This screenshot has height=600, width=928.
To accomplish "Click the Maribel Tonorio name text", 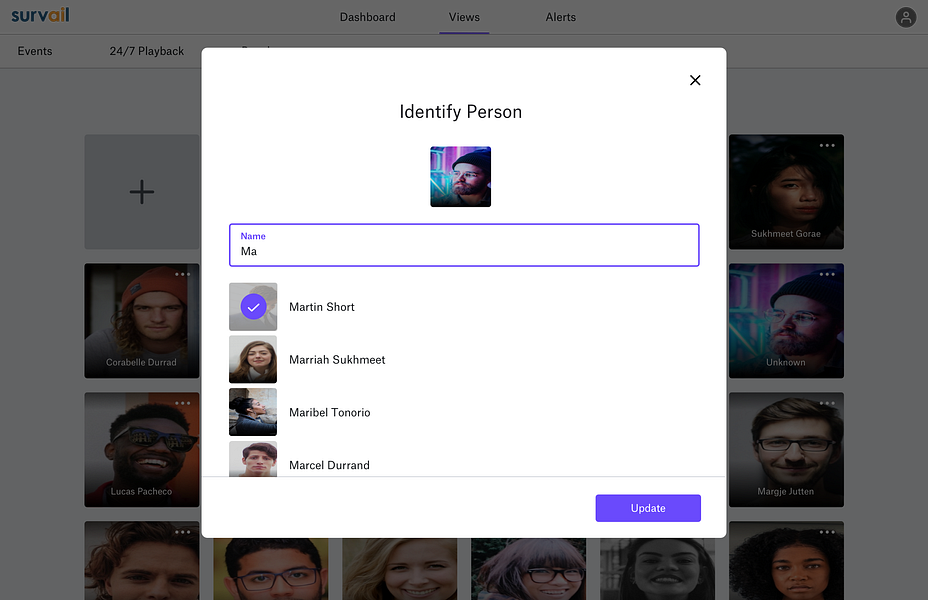I will (330, 412).
